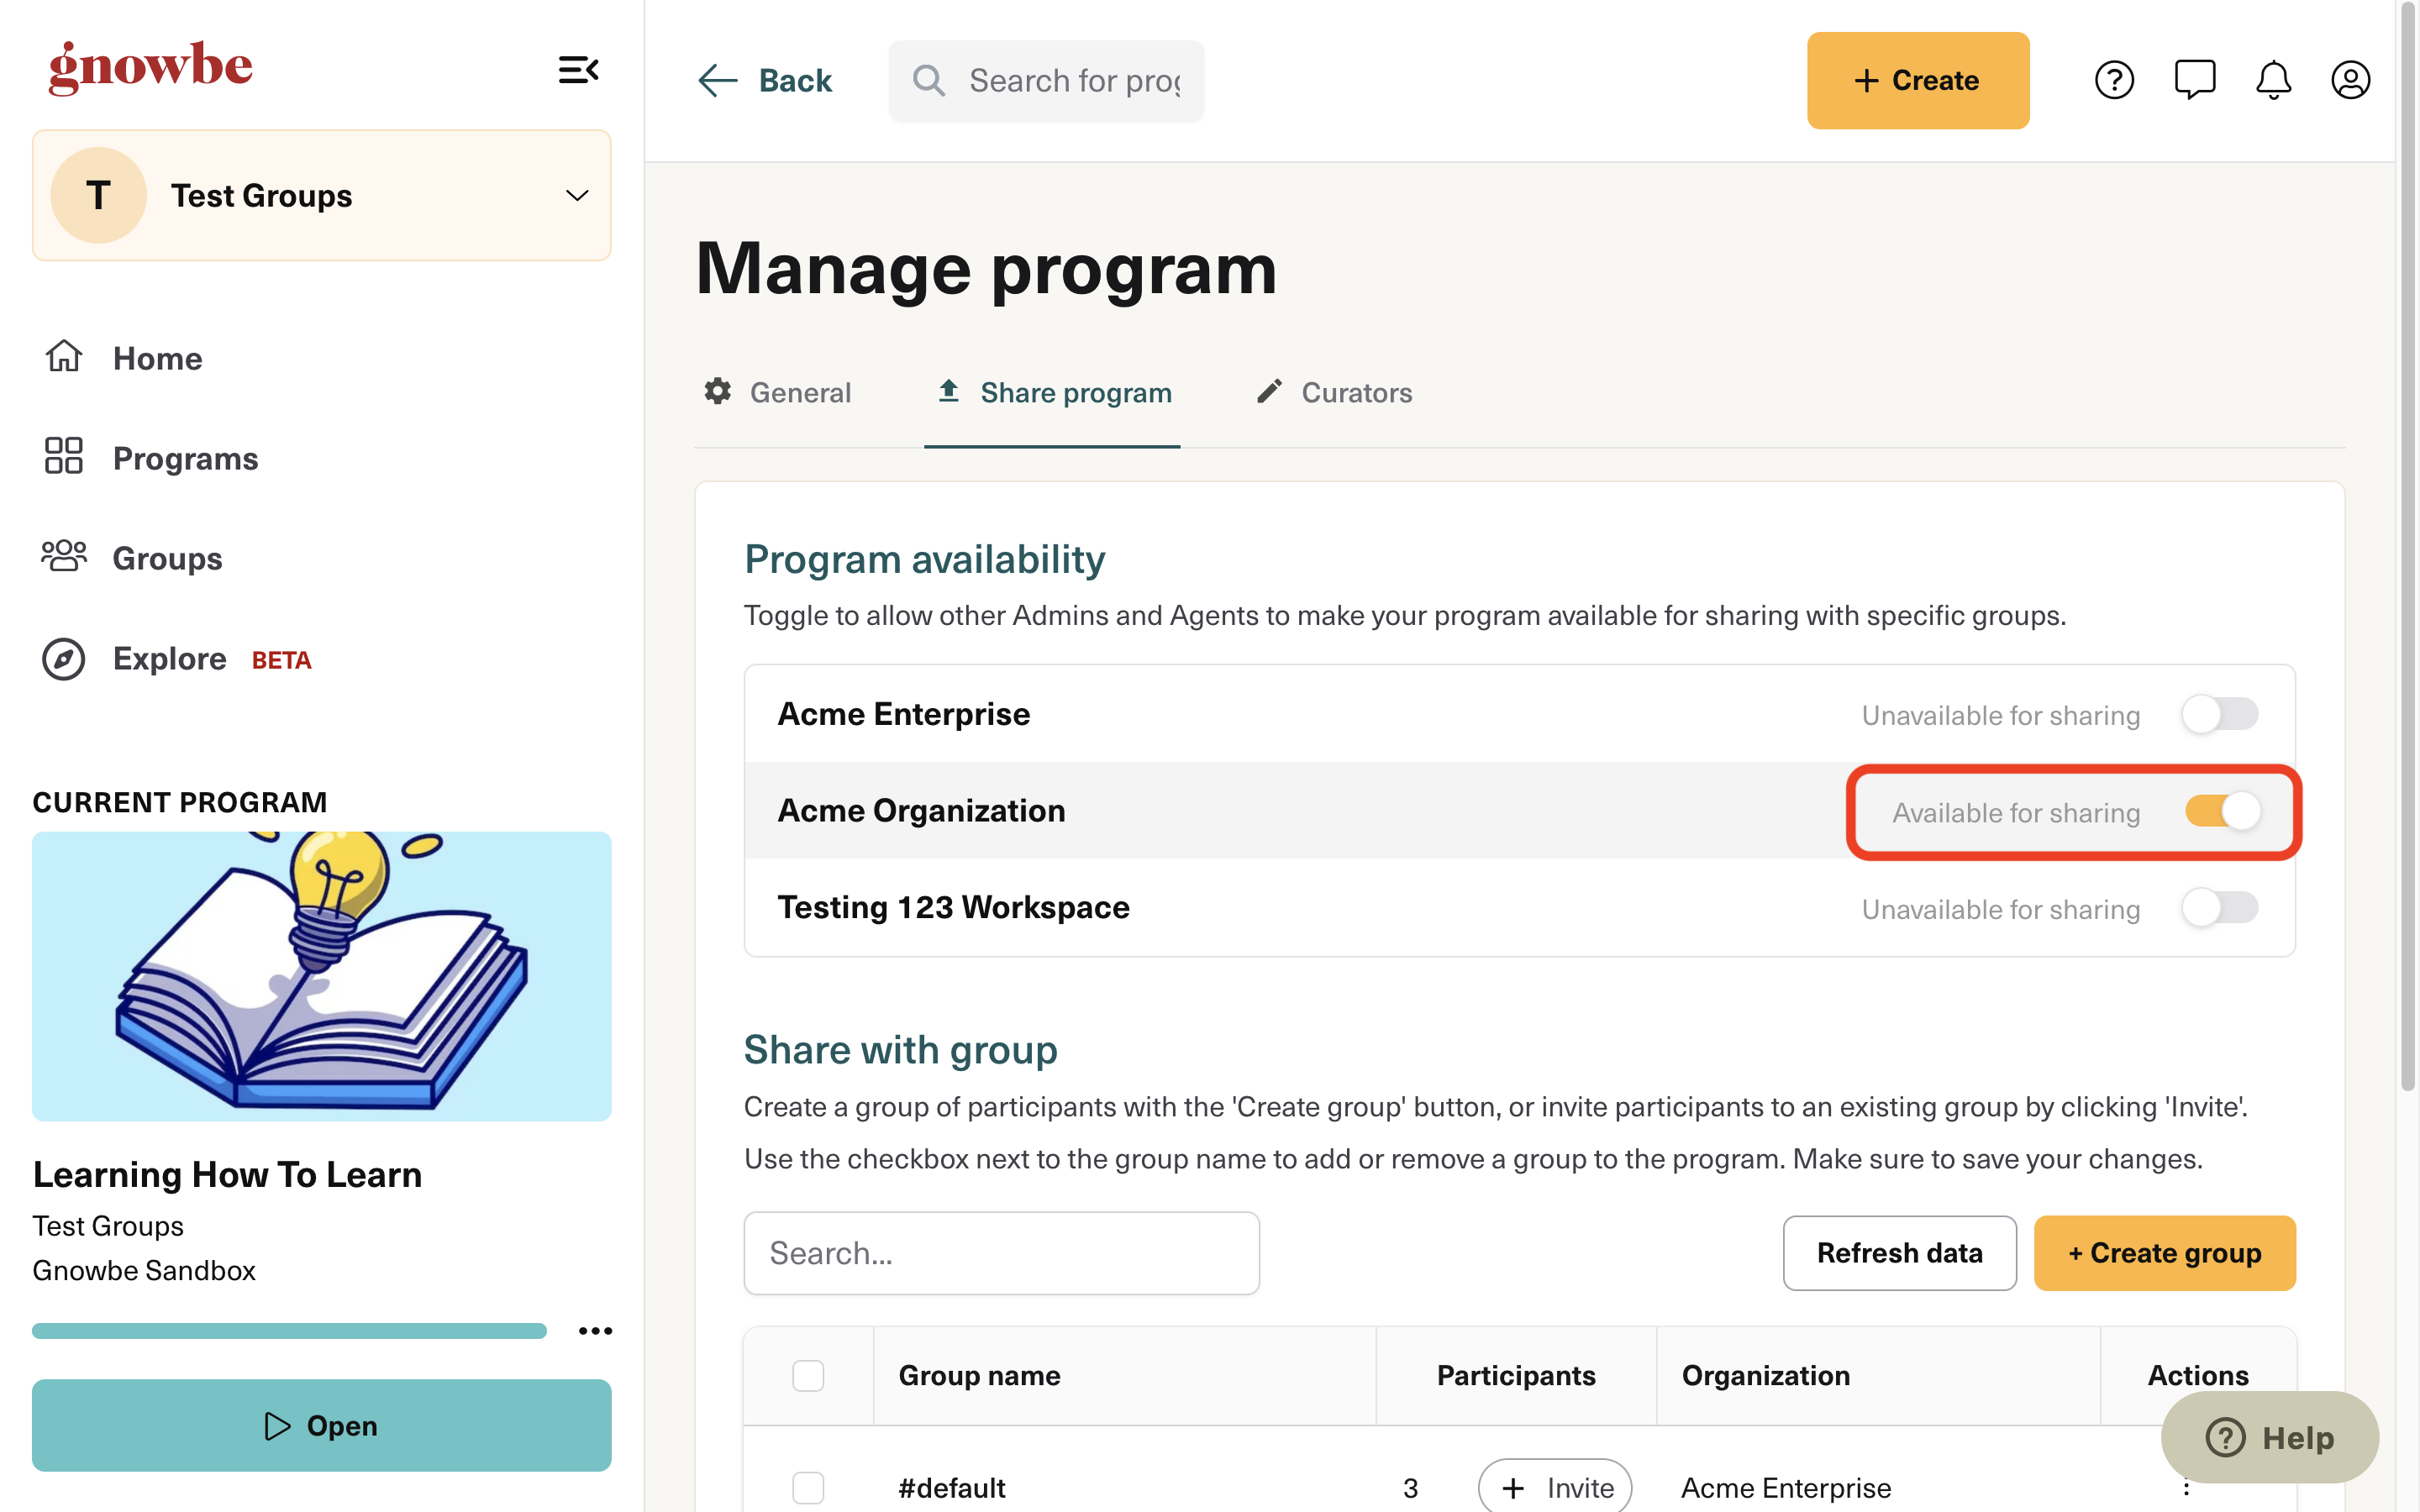Viewport: 2420px width, 1512px height.
Task: Click the page vertical scrollbar
Action: [x=2408, y=545]
